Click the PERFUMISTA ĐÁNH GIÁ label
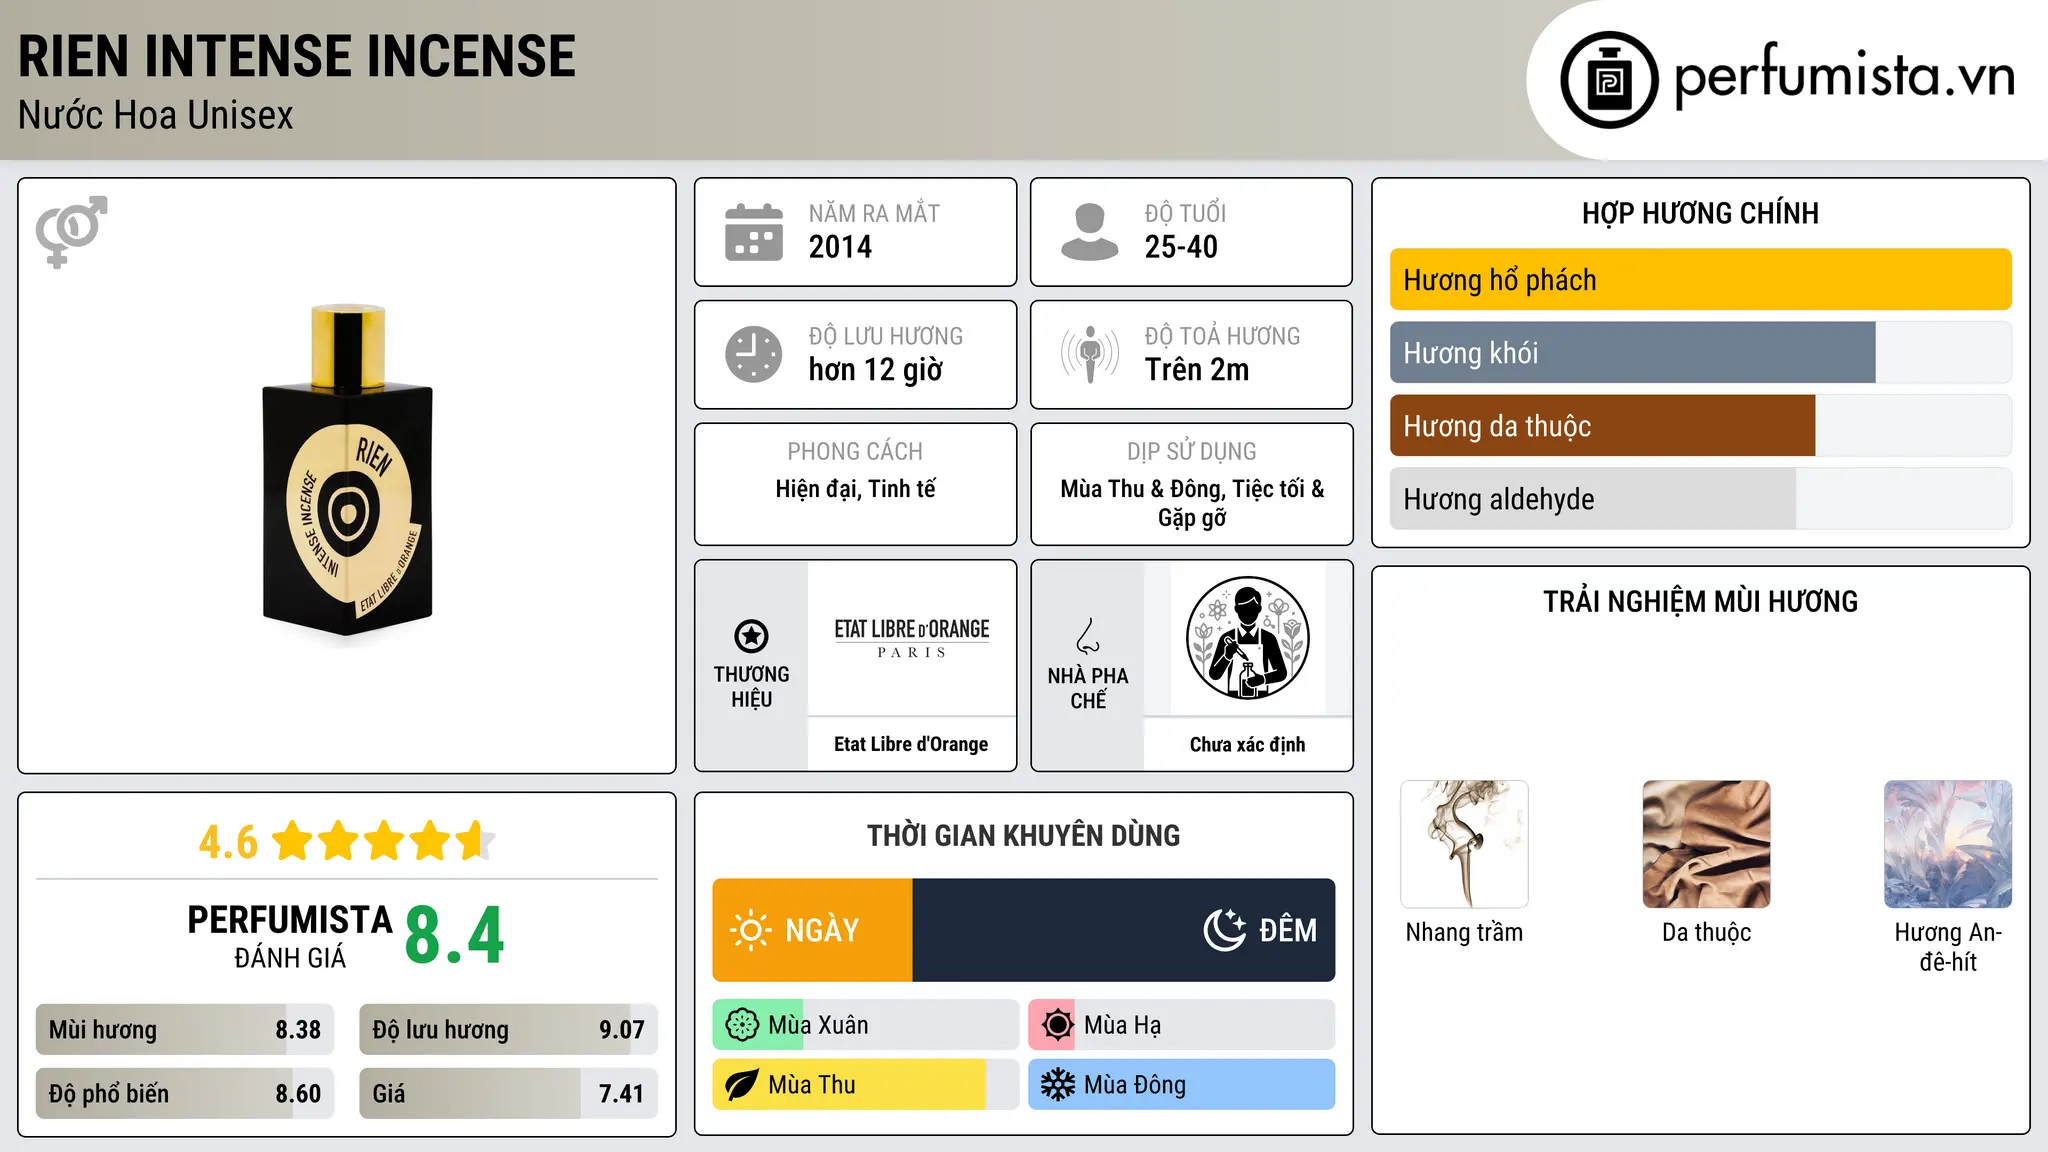Screen dimensions: 2048x1152 [x=290, y=936]
